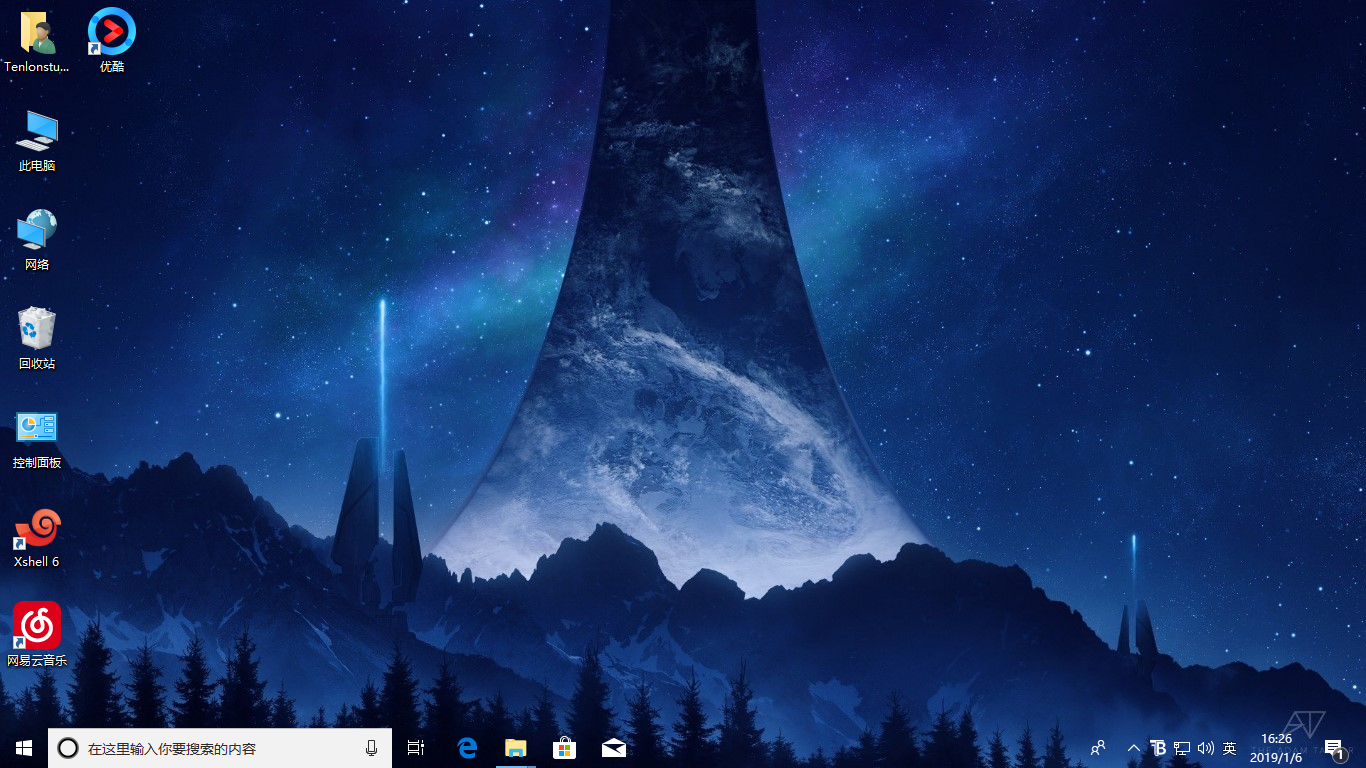Select the 此电脑 (This PC) desktop icon
Screen dimensions: 1366x768
[x=37, y=140]
